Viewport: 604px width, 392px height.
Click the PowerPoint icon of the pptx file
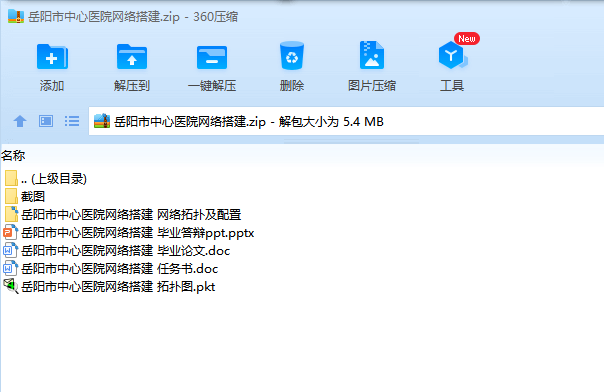point(10,233)
